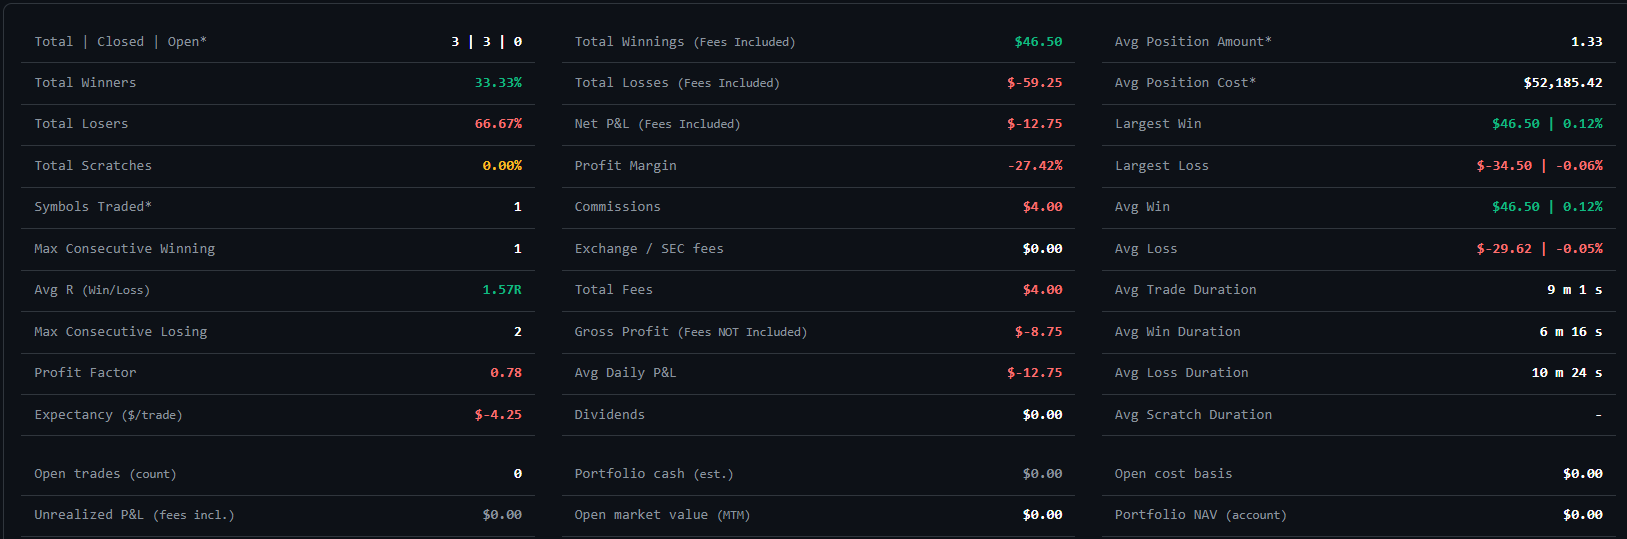Image resolution: width=1627 pixels, height=539 pixels.
Task: Select the Total Winnings (Fees Included) label
Action: [x=685, y=42]
